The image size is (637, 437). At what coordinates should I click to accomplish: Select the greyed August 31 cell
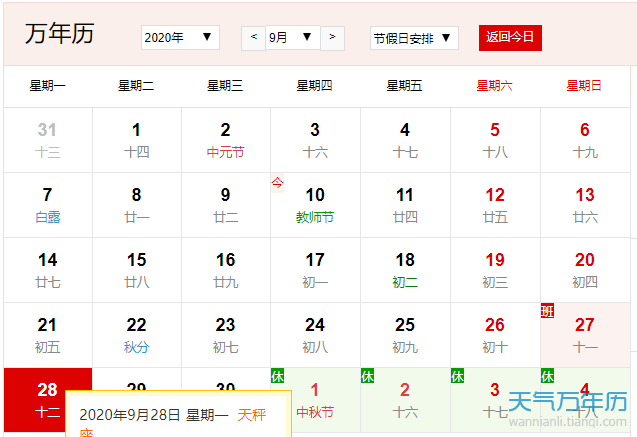click(48, 140)
